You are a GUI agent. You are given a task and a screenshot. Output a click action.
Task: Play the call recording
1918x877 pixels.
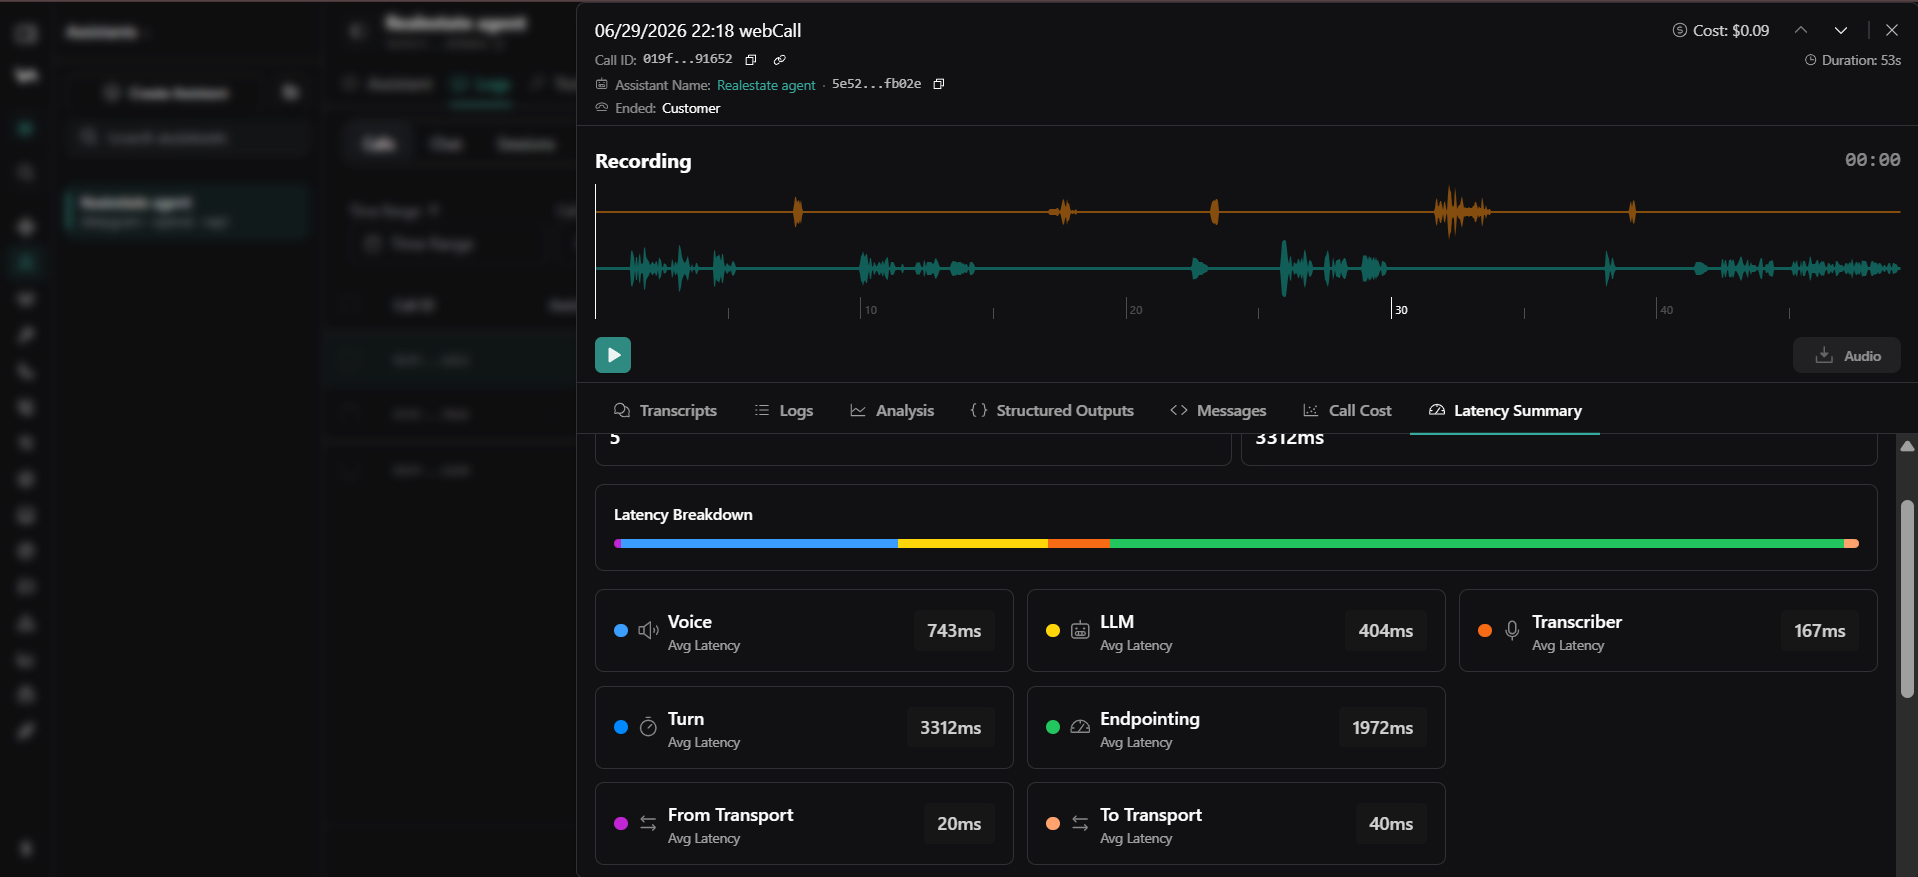pyautogui.click(x=613, y=355)
